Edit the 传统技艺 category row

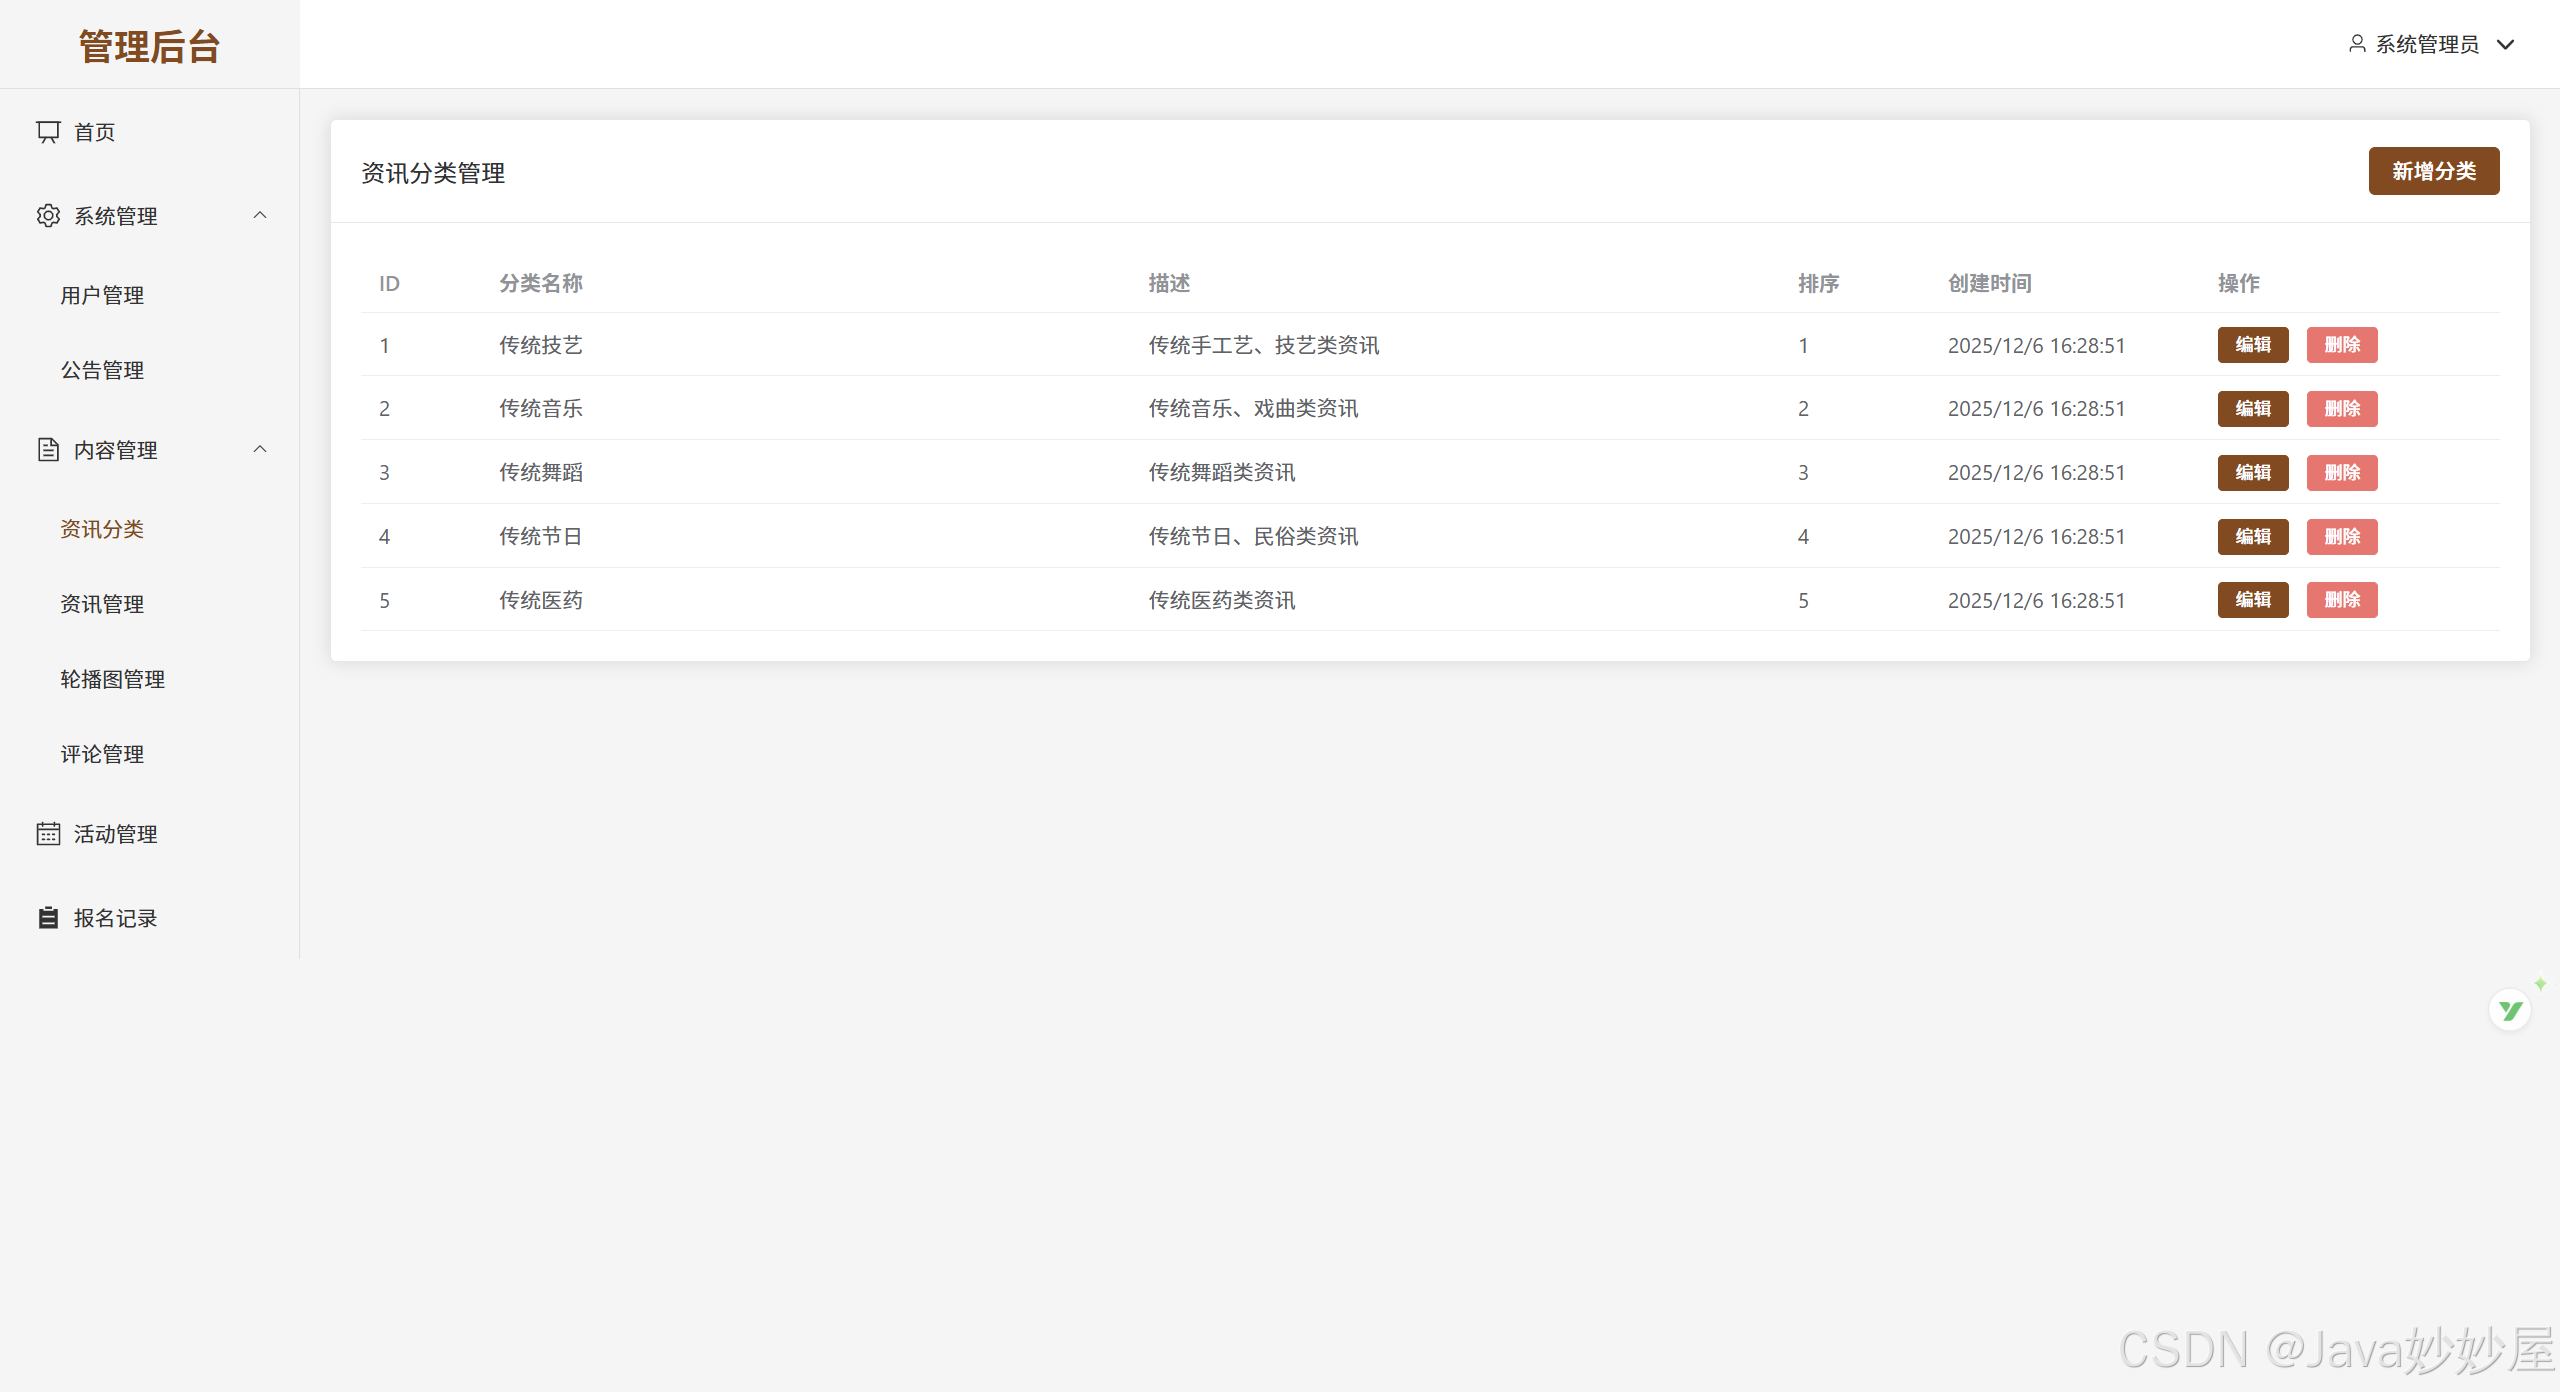[x=2252, y=345]
